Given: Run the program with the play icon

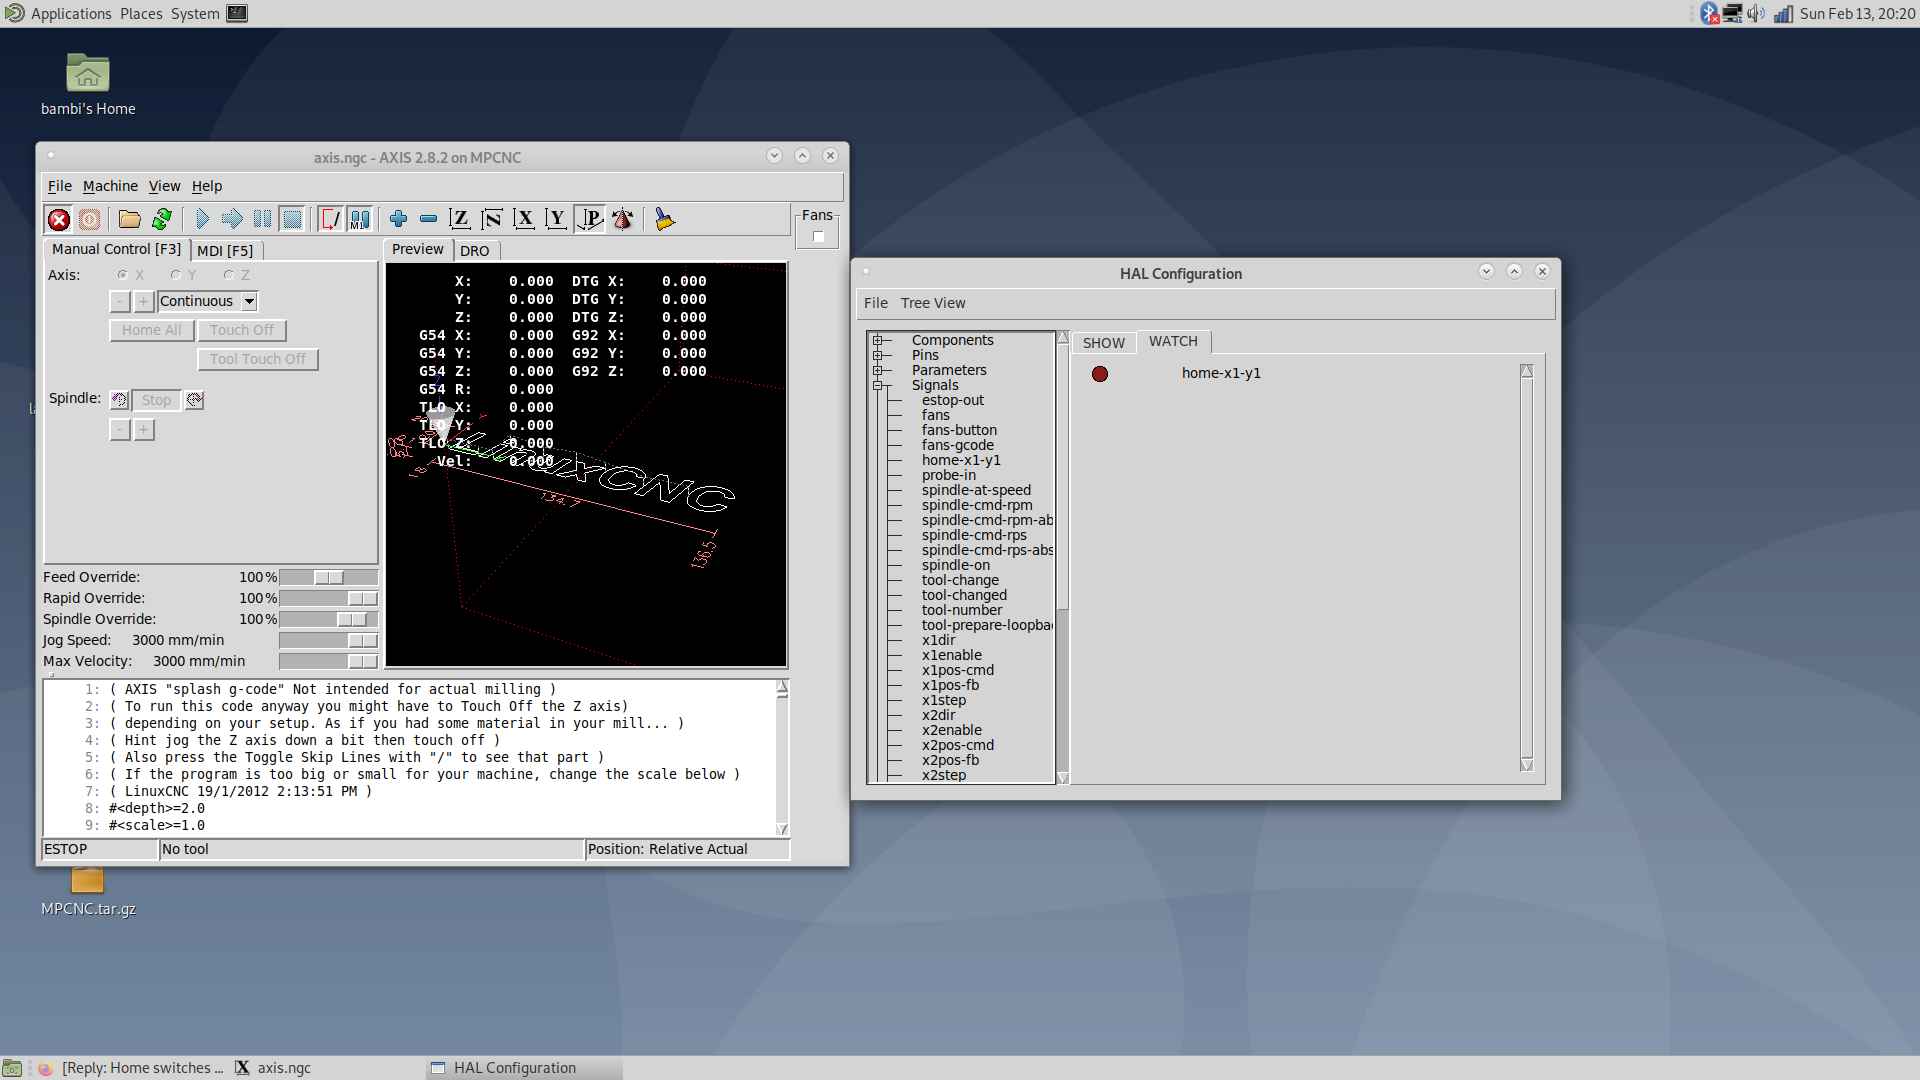Looking at the screenshot, I should point(202,219).
